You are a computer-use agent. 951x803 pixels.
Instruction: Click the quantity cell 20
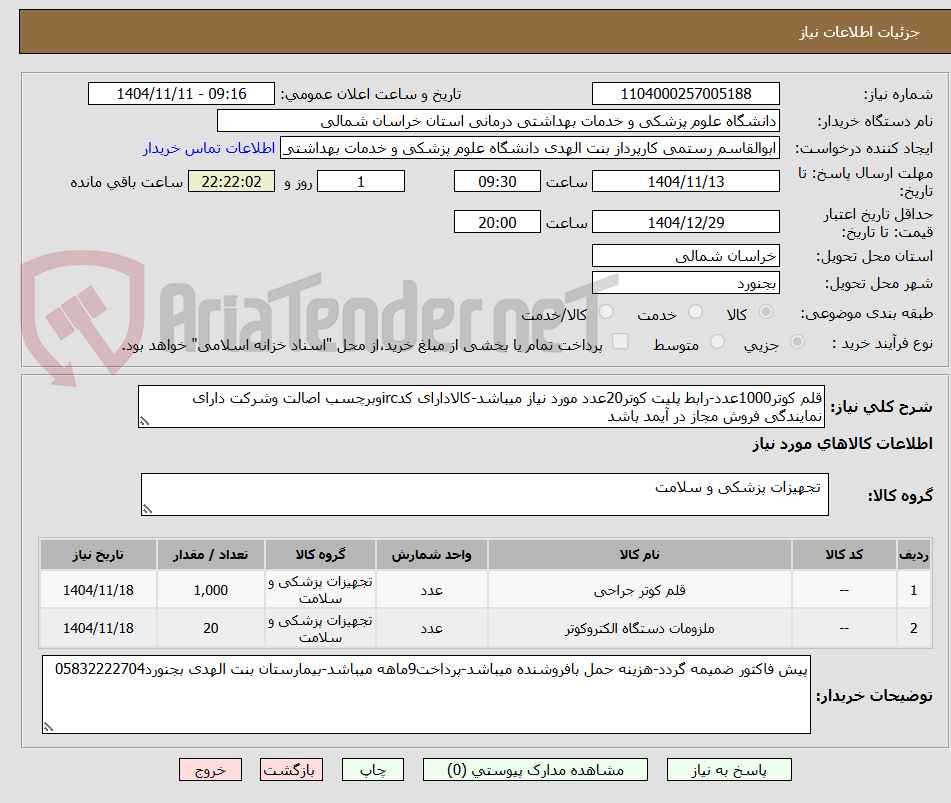(210, 628)
